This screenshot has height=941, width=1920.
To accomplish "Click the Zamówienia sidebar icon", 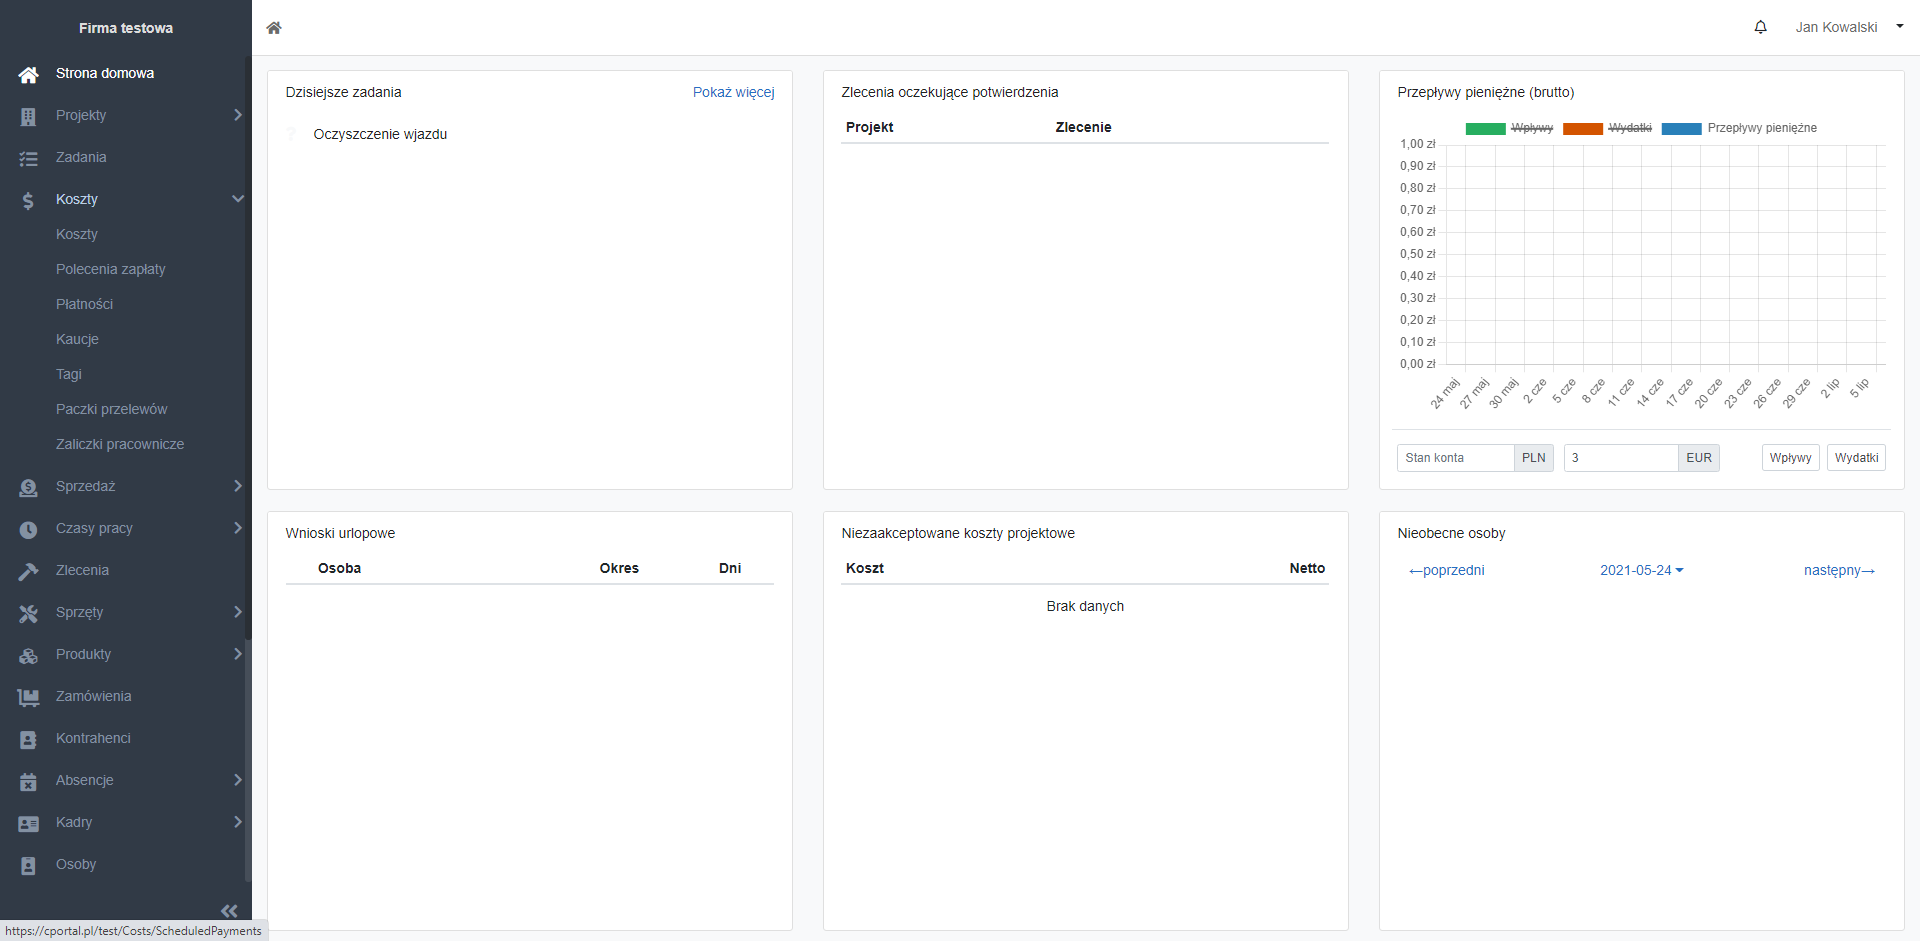I will click(28, 697).
